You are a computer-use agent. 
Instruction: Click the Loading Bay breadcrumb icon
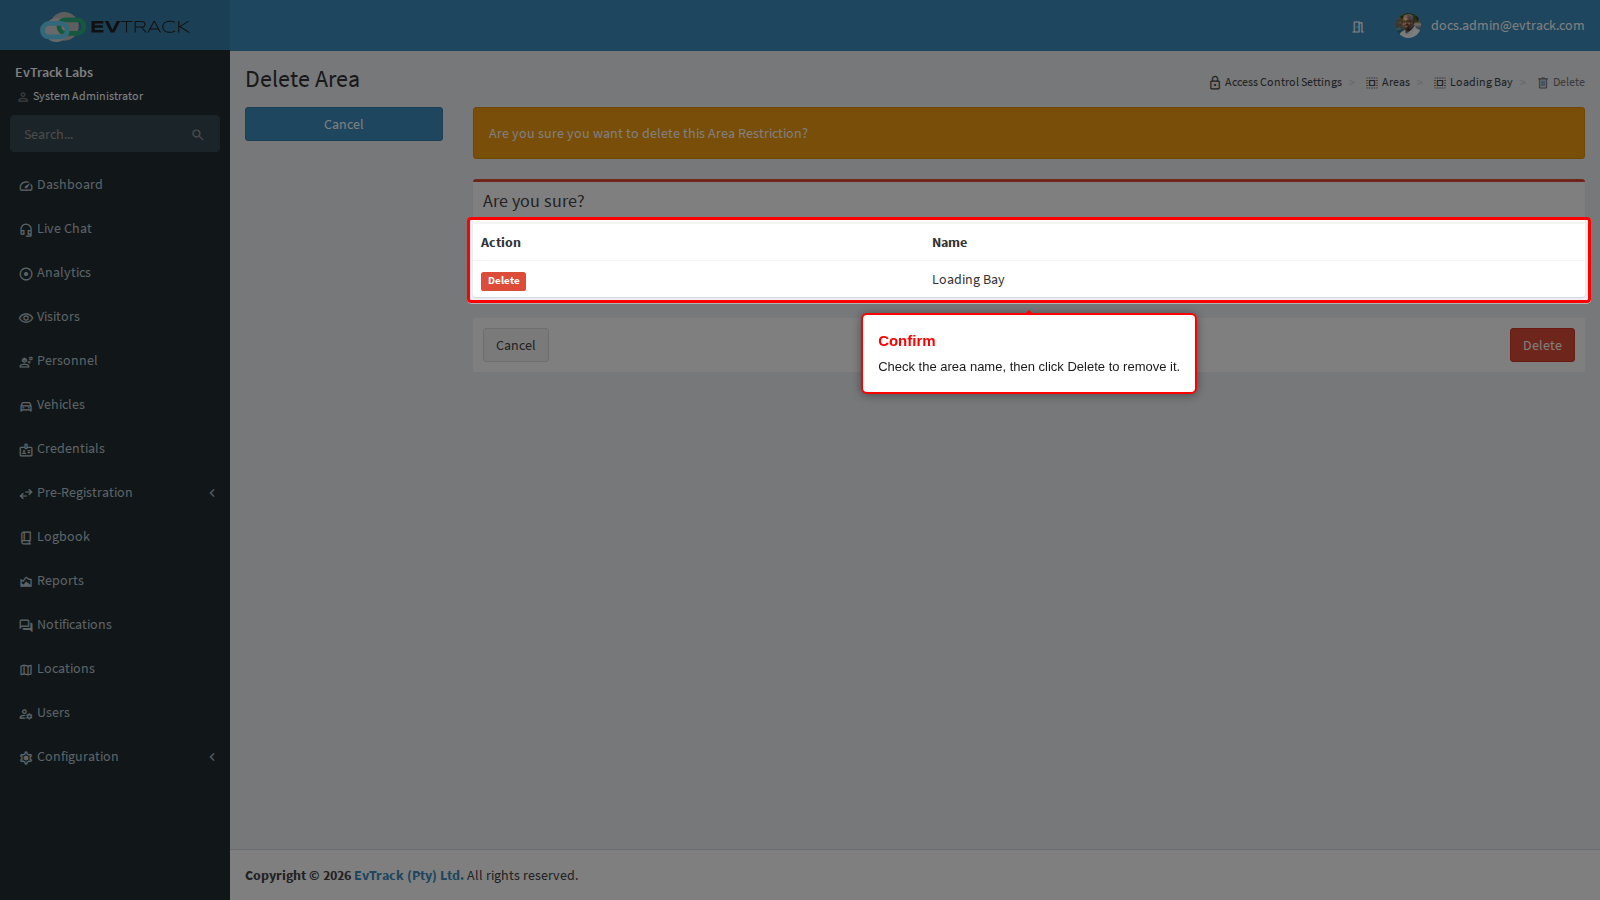[x=1440, y=83]
